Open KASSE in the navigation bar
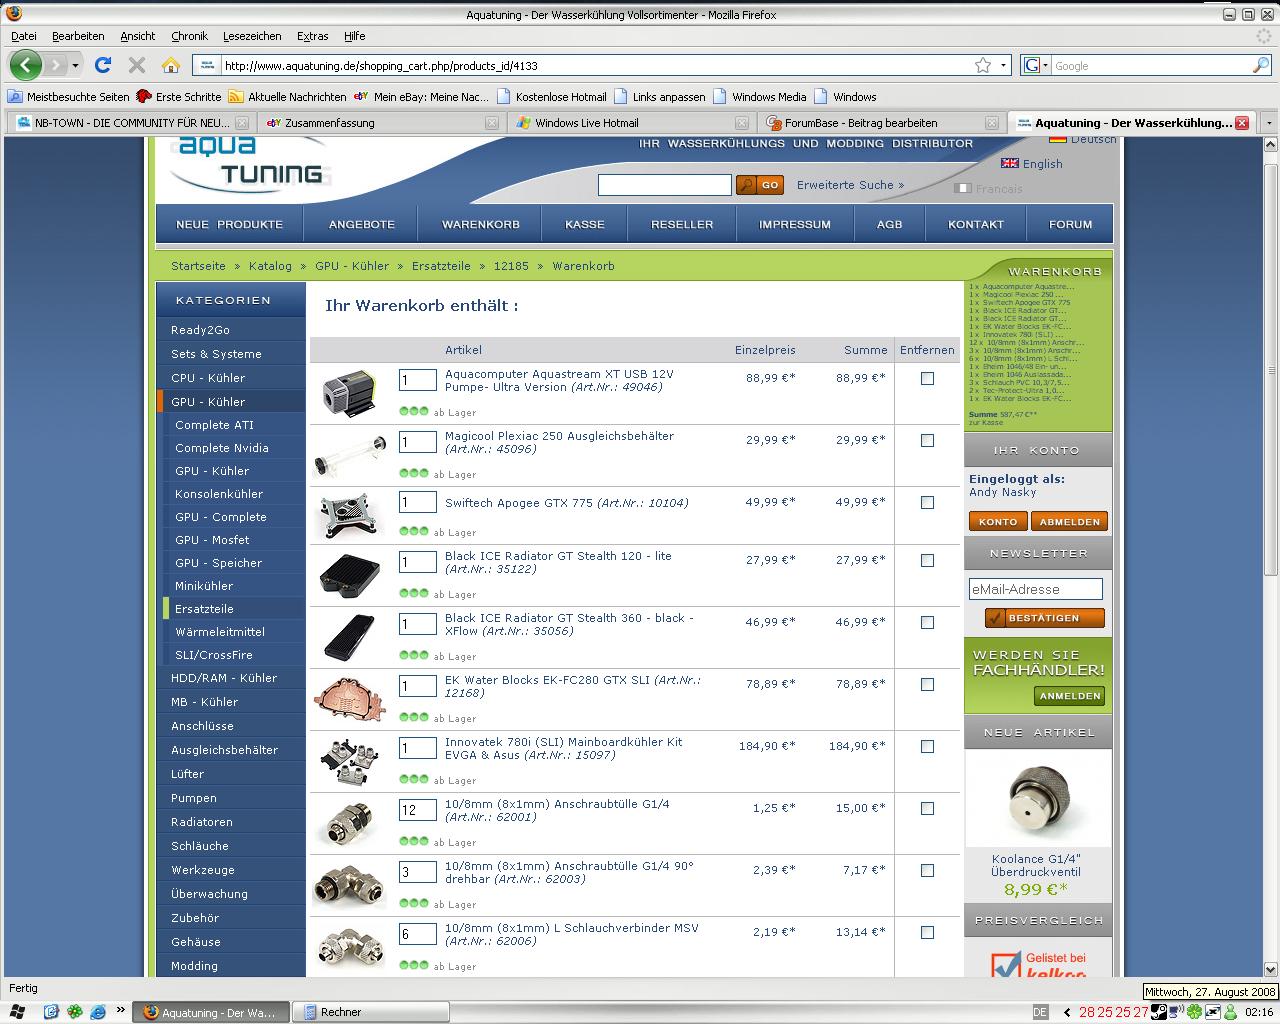This screenshot has width=1280, height=1024. pos(585,224)
